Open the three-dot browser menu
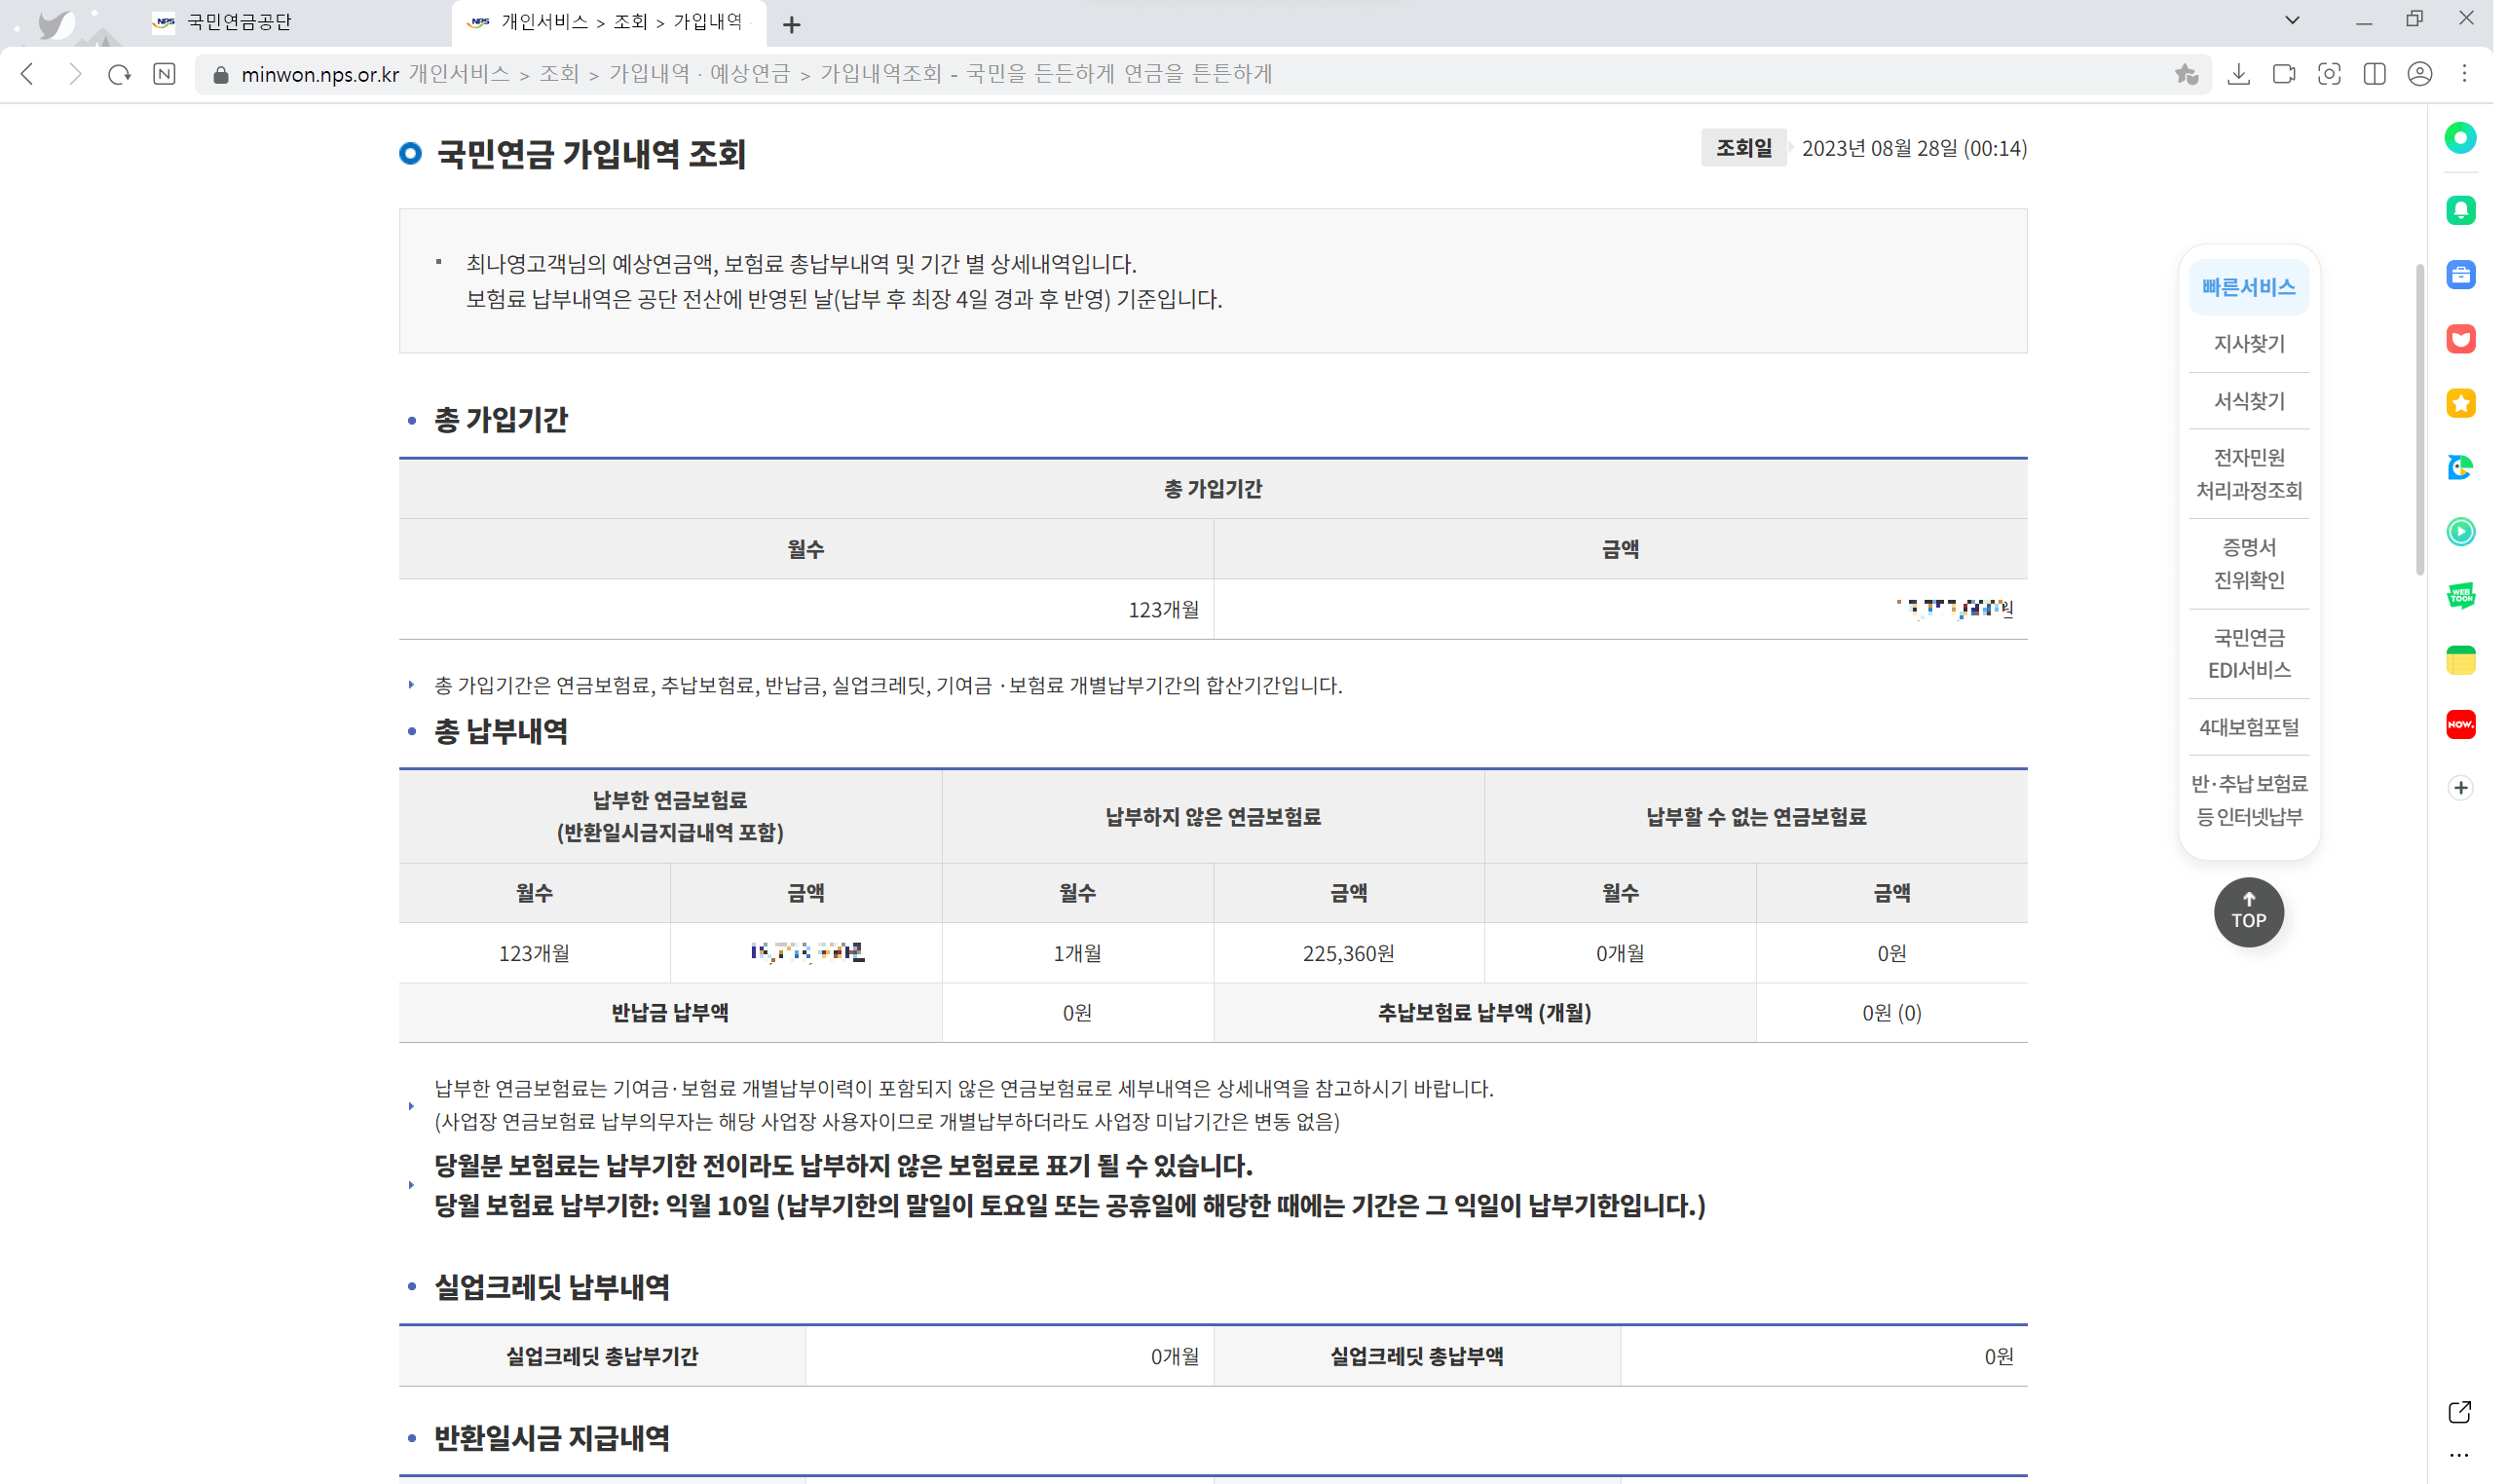 (2466, 73)
